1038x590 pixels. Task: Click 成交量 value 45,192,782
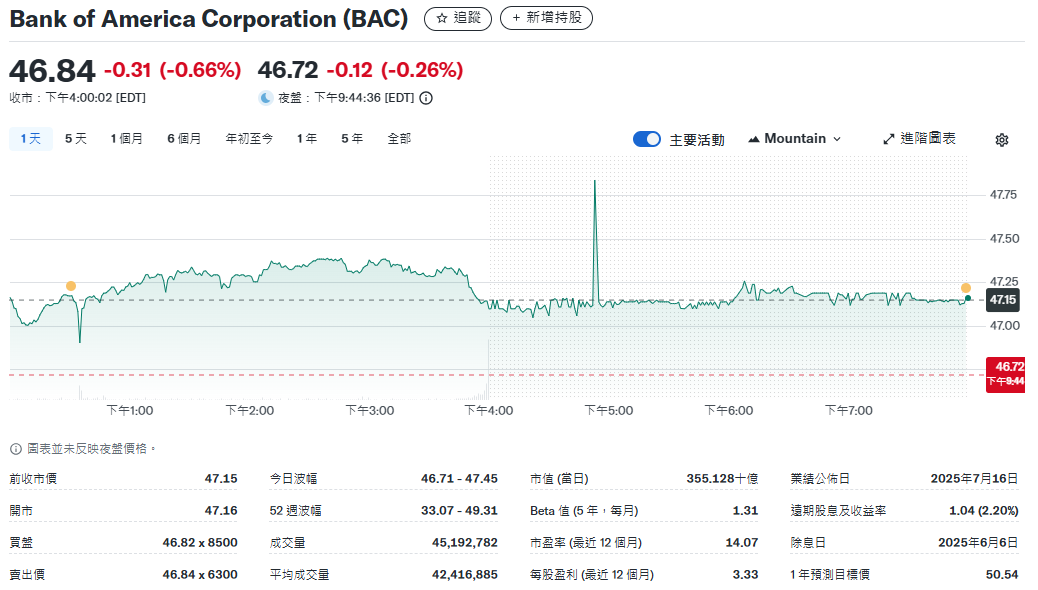point(465,542)
